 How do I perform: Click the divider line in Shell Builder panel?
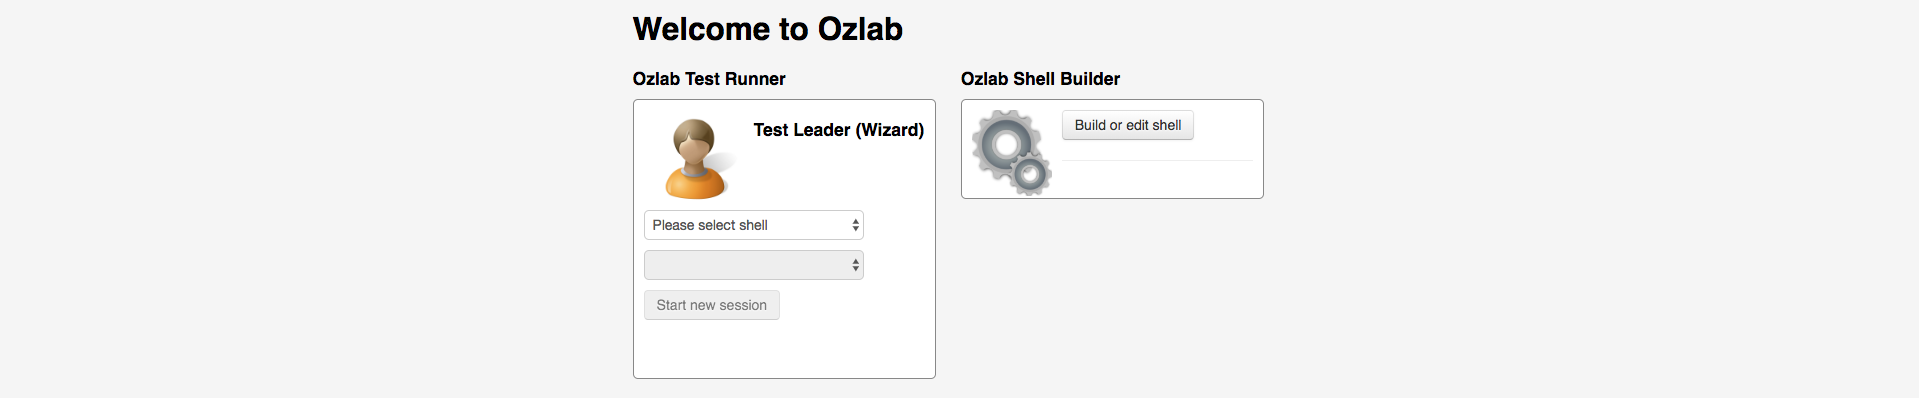coord(1157,160)
